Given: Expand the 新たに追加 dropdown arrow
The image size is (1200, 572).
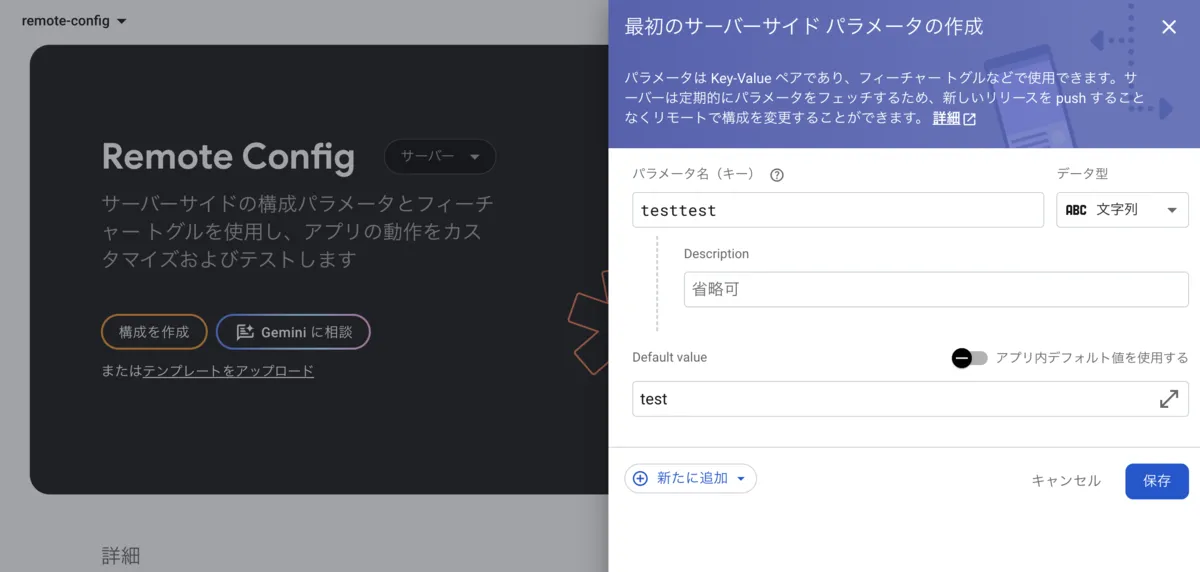Looking at the screenshot, I should tap(741, 479).
